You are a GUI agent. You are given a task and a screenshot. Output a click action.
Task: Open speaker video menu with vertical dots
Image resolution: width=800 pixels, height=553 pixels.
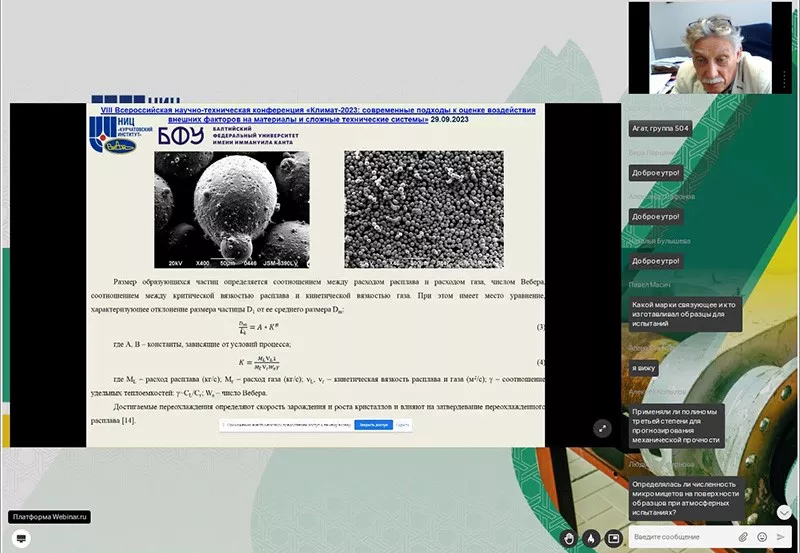(x=784, y=78)
